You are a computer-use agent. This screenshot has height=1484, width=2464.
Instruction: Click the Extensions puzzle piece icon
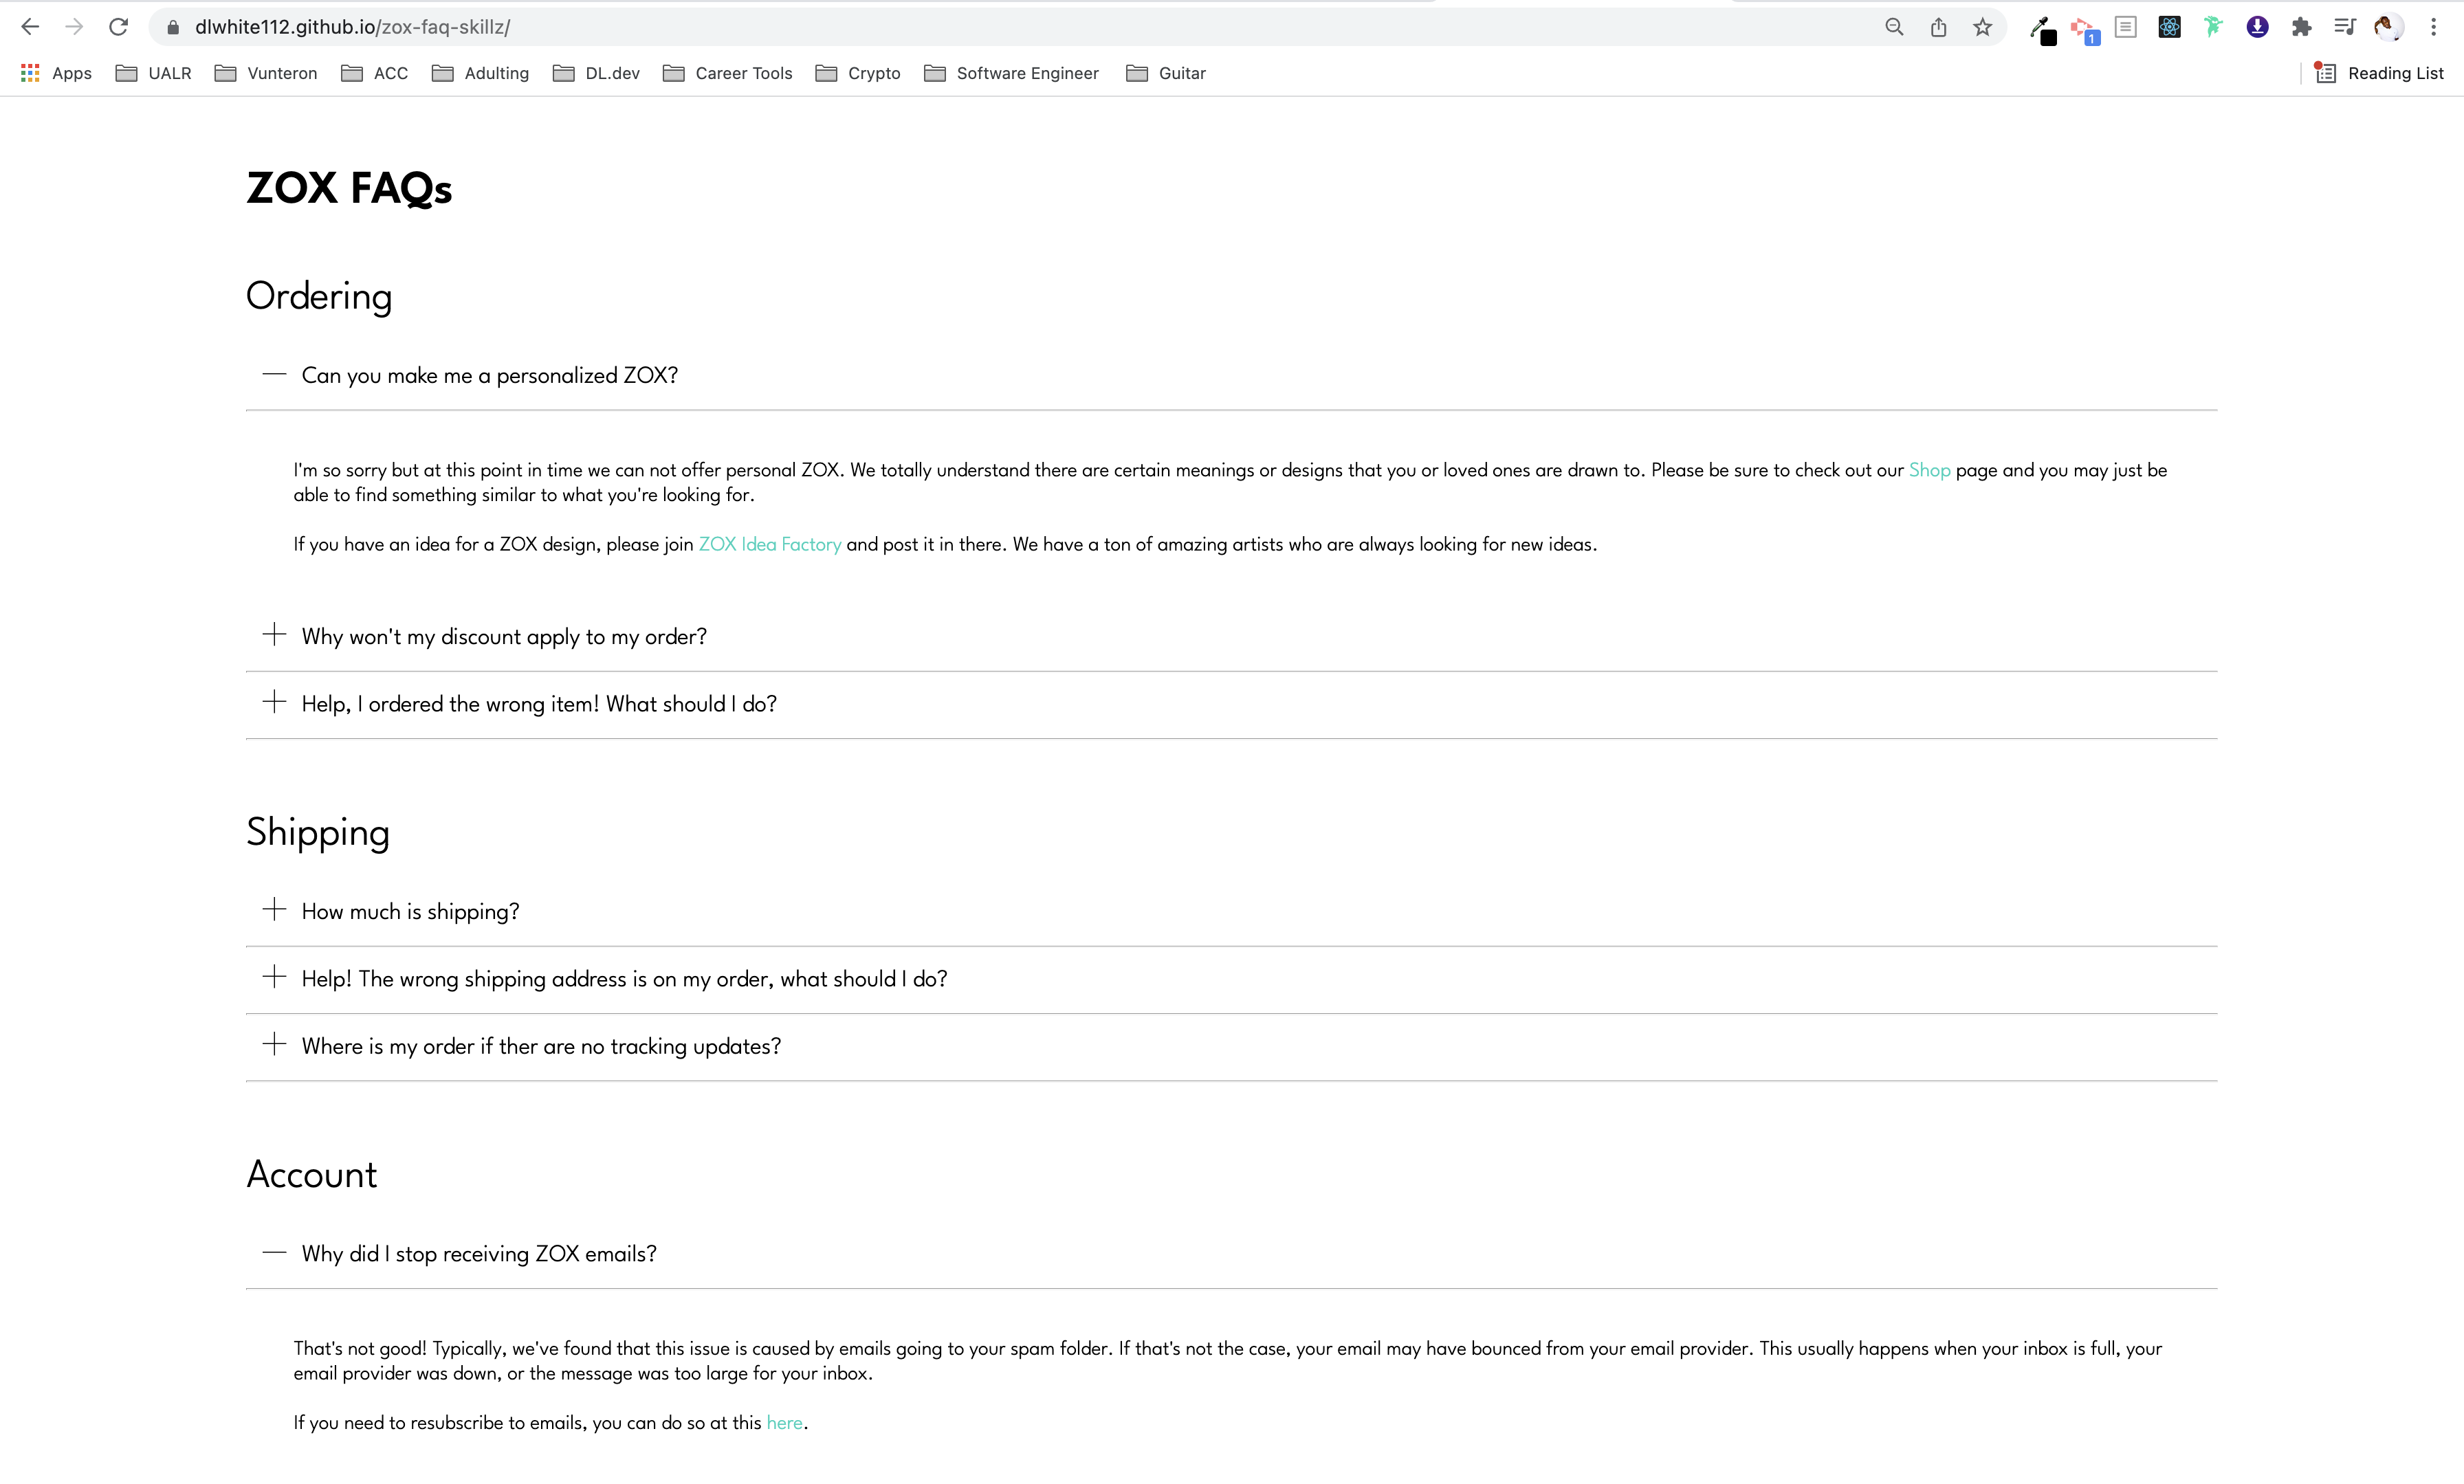click(2301, 27)
